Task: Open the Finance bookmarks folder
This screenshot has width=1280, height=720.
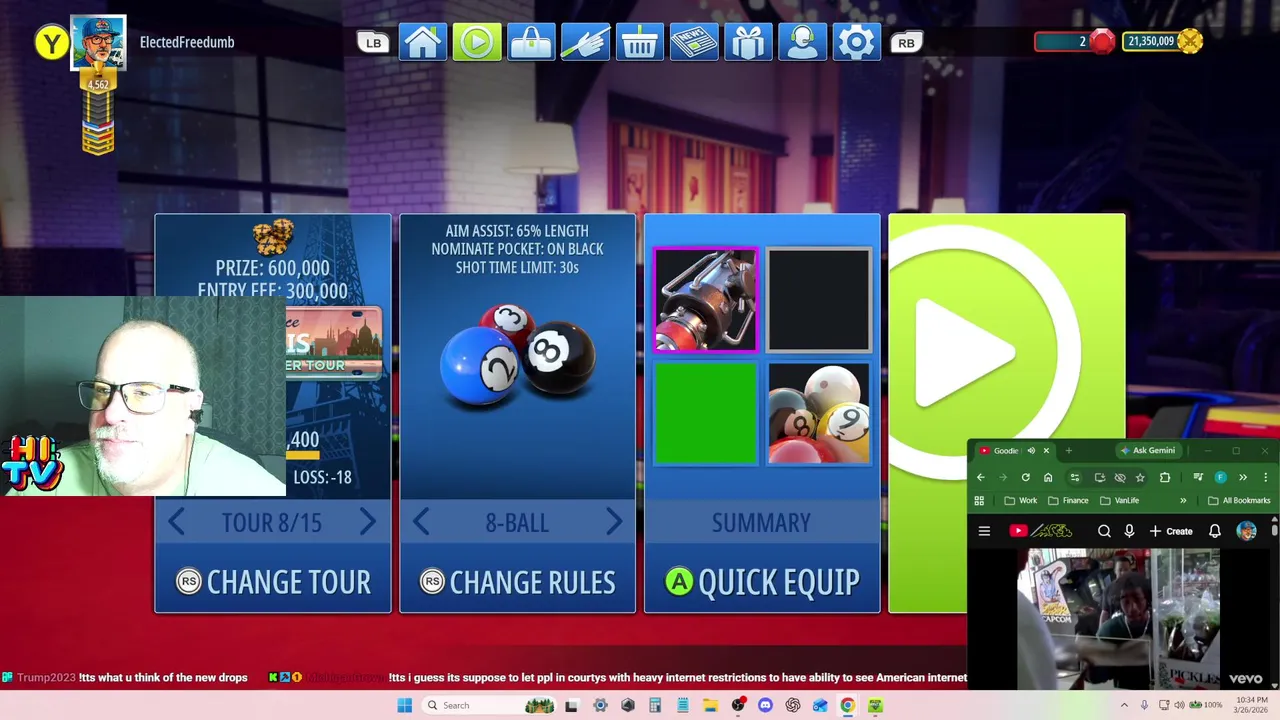Action: (x=1068, y=500)
